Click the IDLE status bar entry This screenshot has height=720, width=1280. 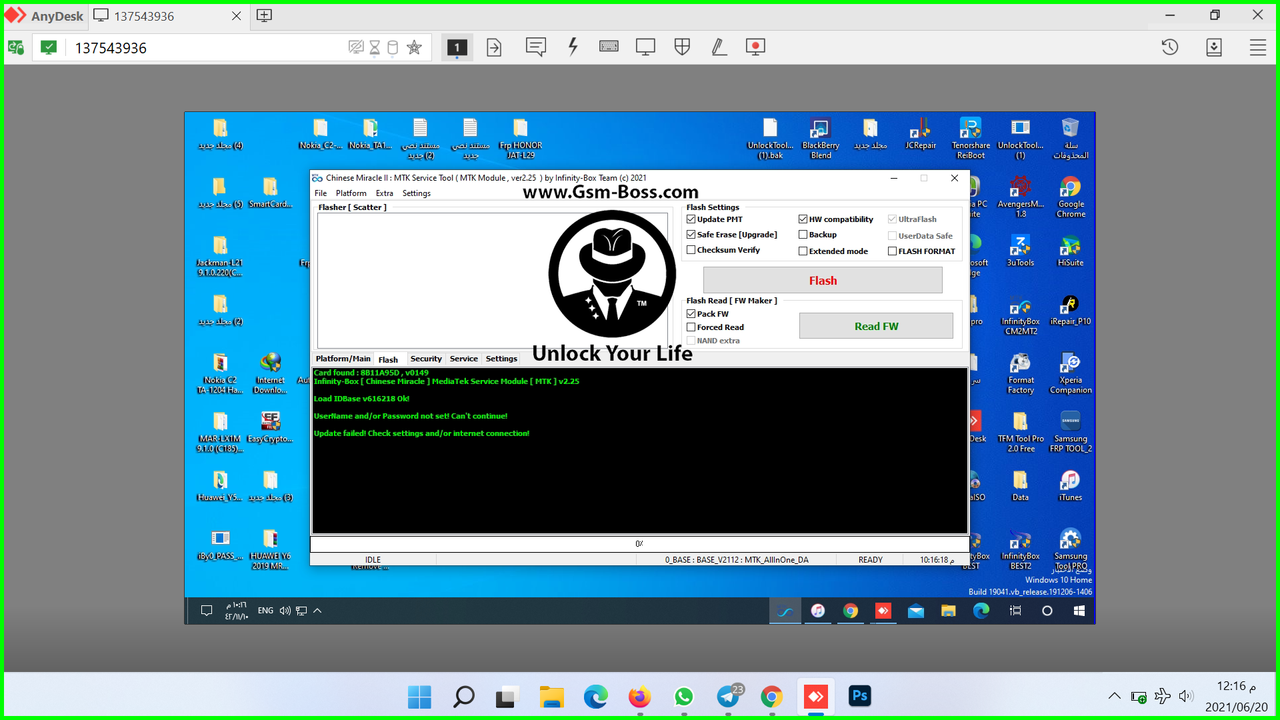click(x=373, y=560)
